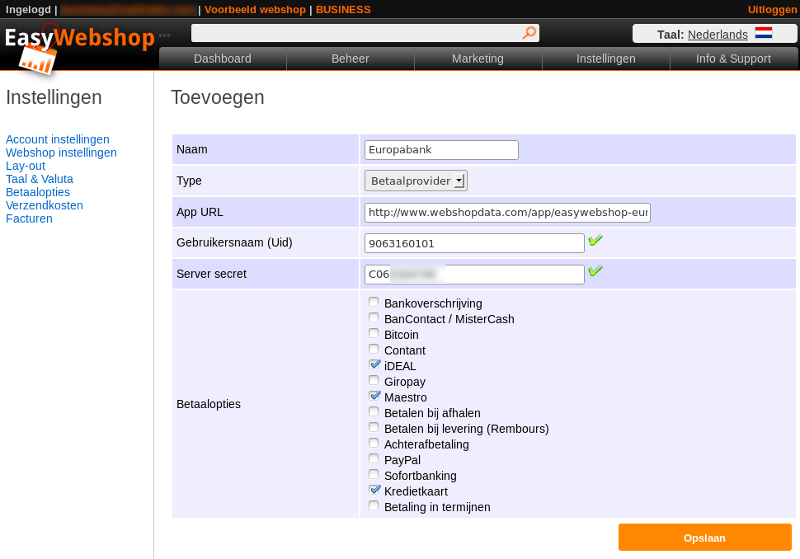Uncheck the iDEAL checkbox
This screenshot has width=800, height=559.
(x=374, y=365)
